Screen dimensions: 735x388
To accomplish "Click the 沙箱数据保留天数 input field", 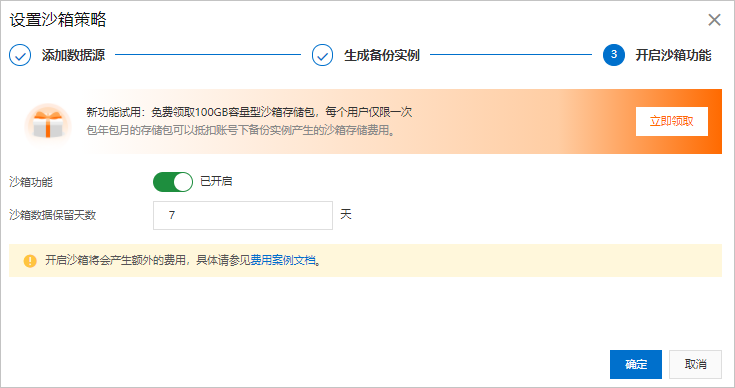I will coord(243,216).
